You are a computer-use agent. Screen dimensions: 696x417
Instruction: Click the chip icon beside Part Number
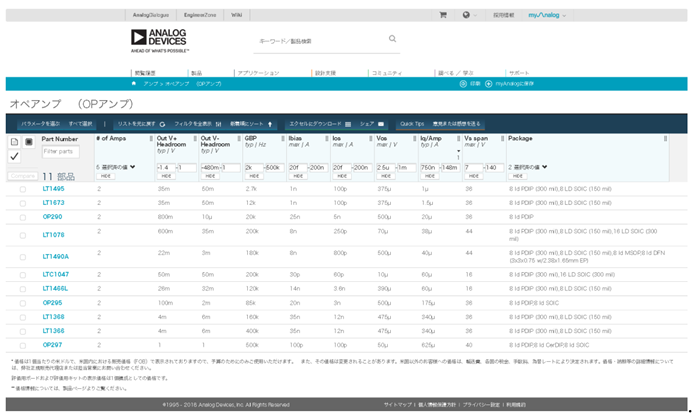click(x=29, y=142)
